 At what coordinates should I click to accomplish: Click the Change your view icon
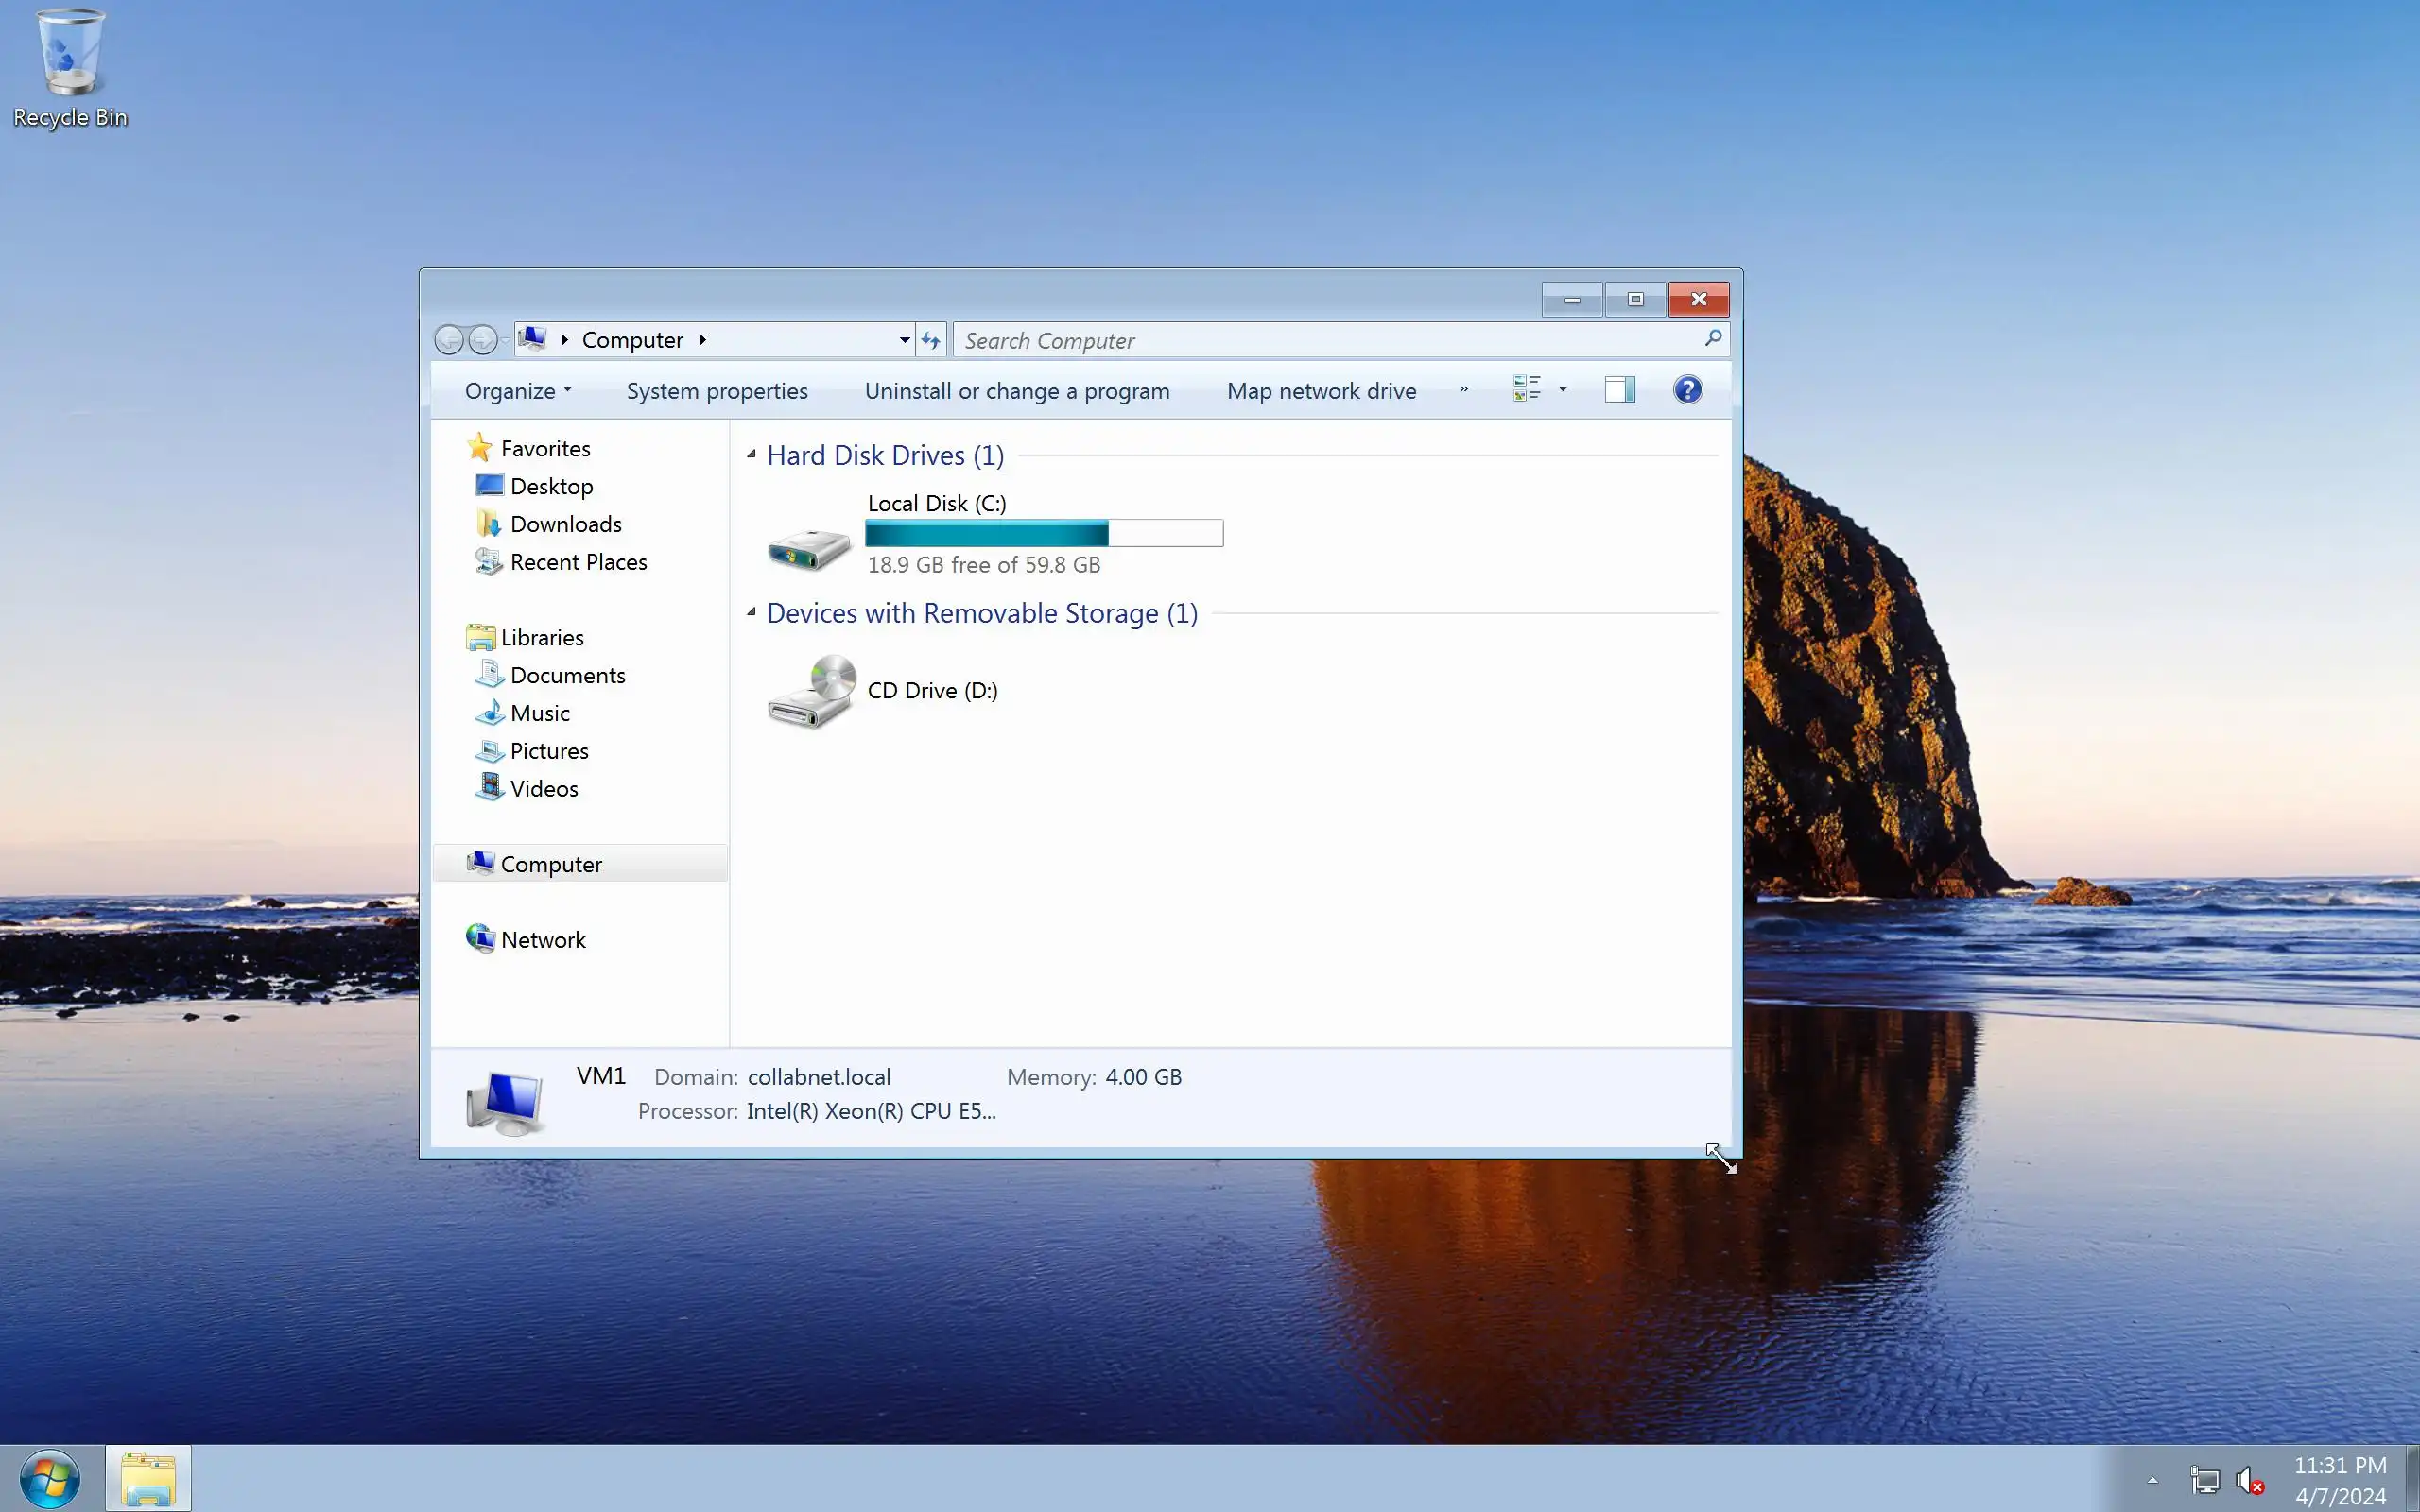point(1526,390)
